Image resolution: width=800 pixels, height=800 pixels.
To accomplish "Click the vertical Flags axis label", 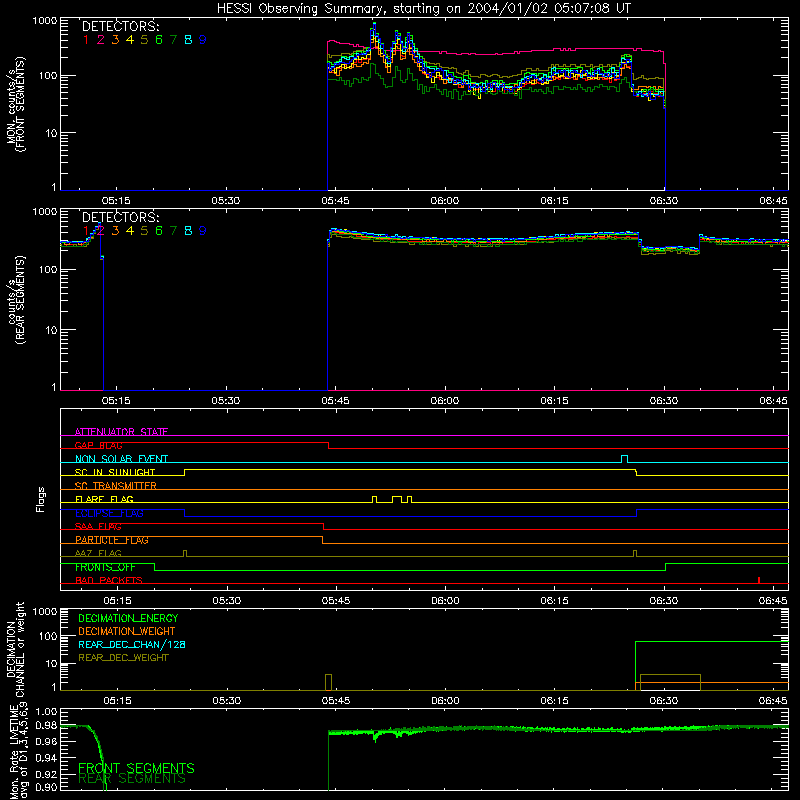I will (41, 499).
